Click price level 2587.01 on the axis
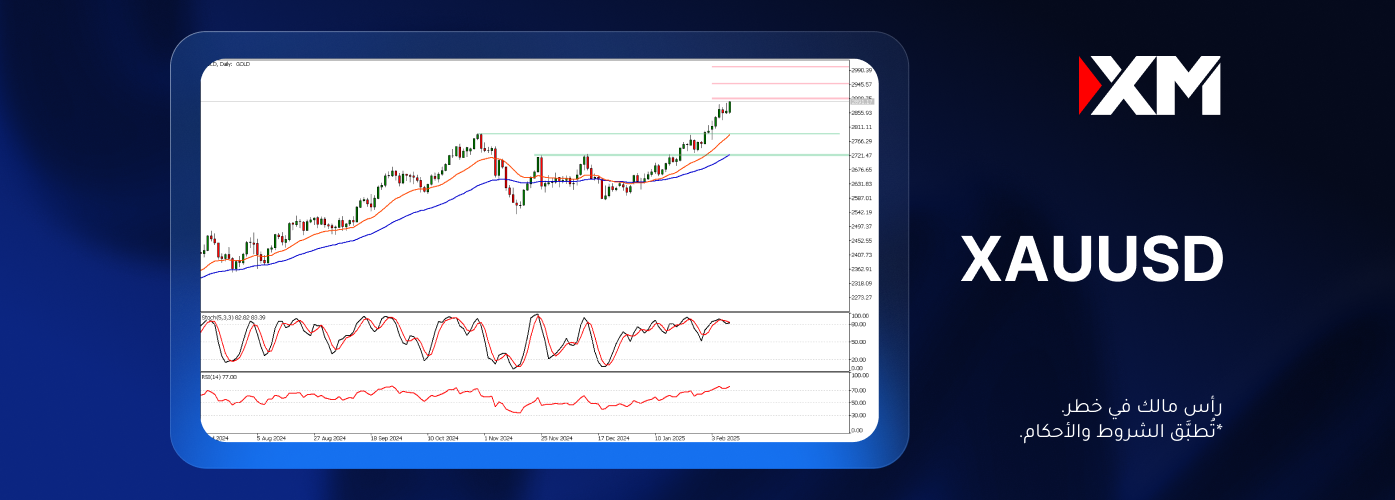Viewport: 1395px width, 500px height. click(x=861, y=198)
